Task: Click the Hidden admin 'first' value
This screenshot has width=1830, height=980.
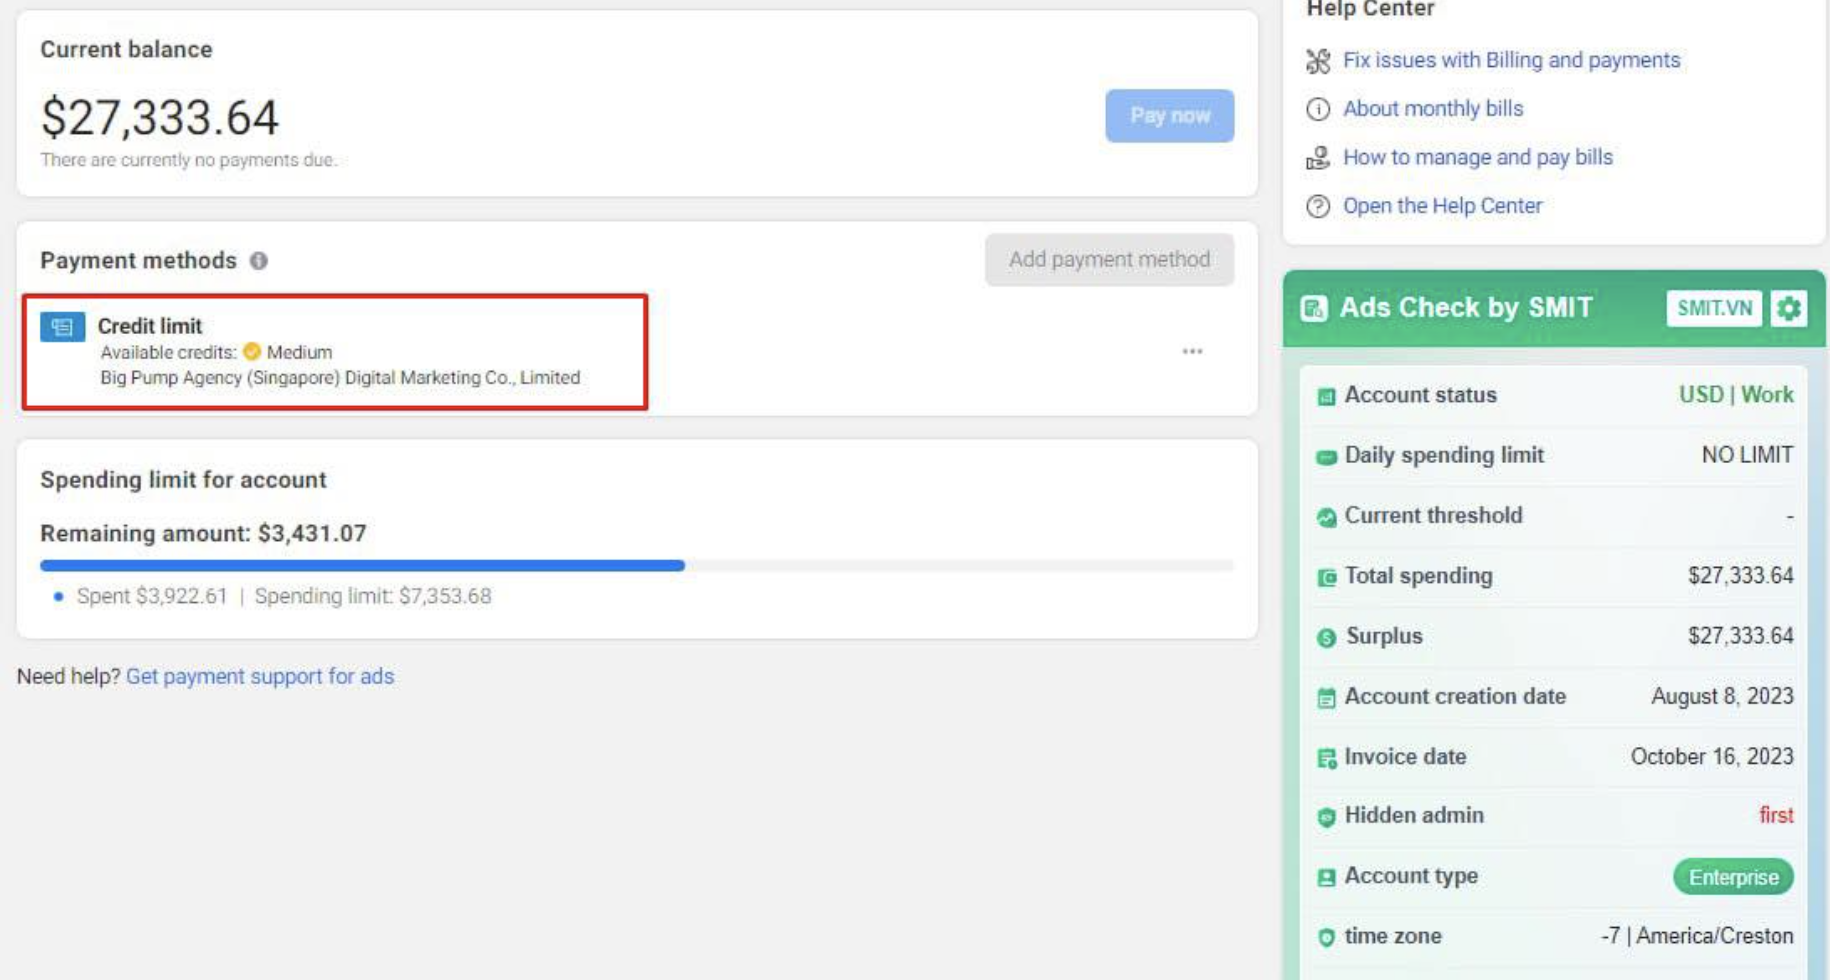Action: [1776, 815]
